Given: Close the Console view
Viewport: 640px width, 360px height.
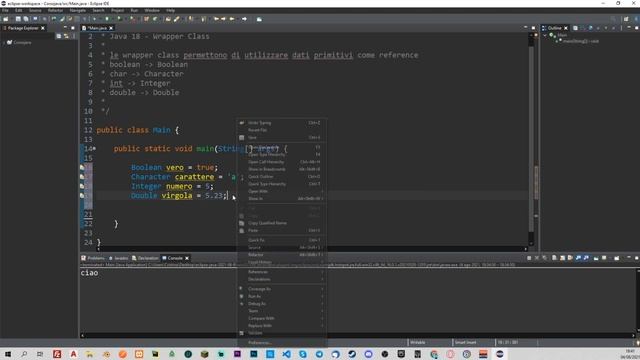Looking at the screenshot, I should click(187, 258).
